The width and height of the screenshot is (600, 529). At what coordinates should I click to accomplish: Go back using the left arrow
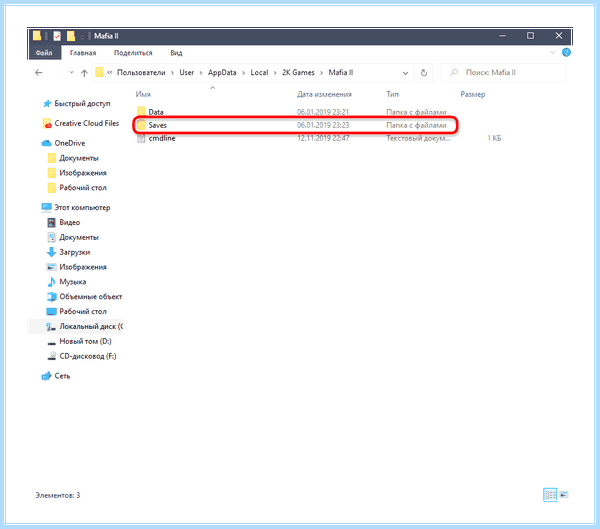pyautogui.click(x=39, y=73)
